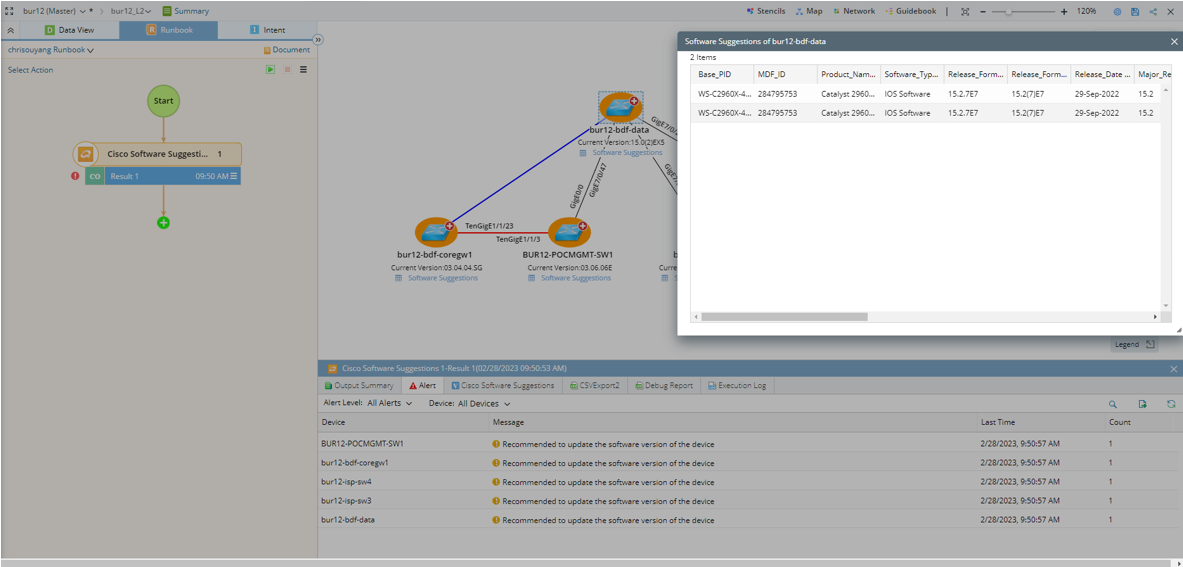The image size is (1183, 567).
Task: Click the fit-to-screen zoom icon
Action: click(965, 11)
